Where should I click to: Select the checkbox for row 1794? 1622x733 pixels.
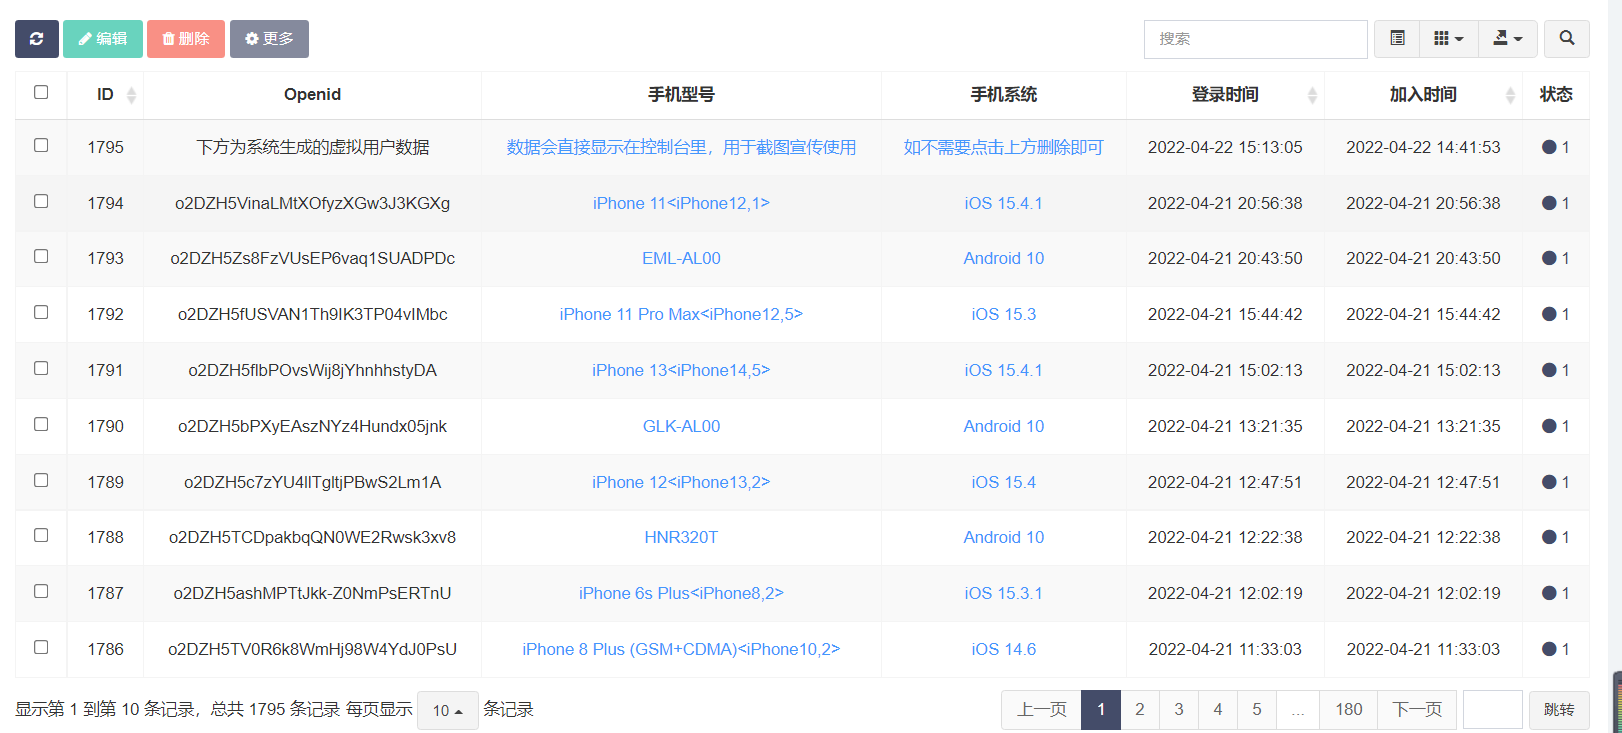41,201
